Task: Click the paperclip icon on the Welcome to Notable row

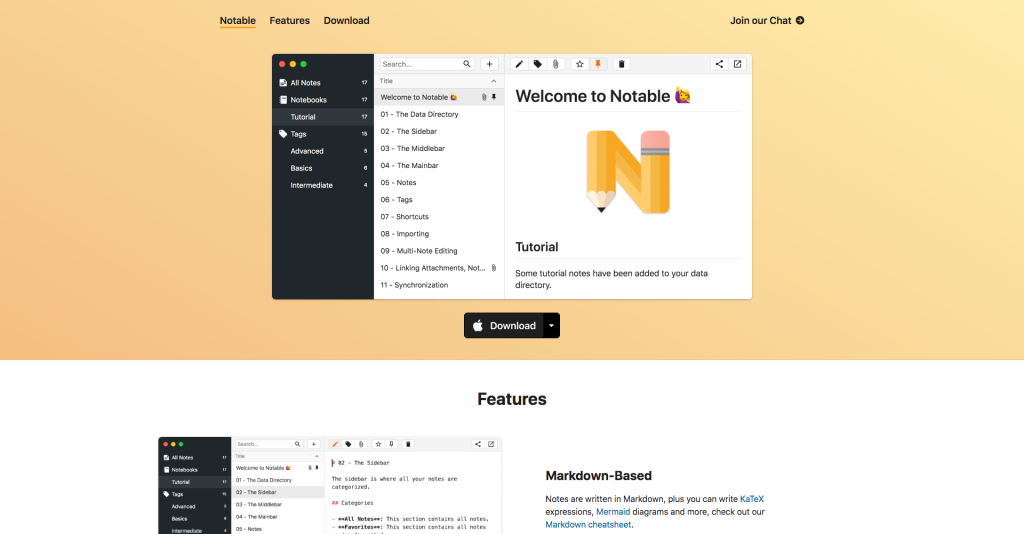Action: (484, 97)
